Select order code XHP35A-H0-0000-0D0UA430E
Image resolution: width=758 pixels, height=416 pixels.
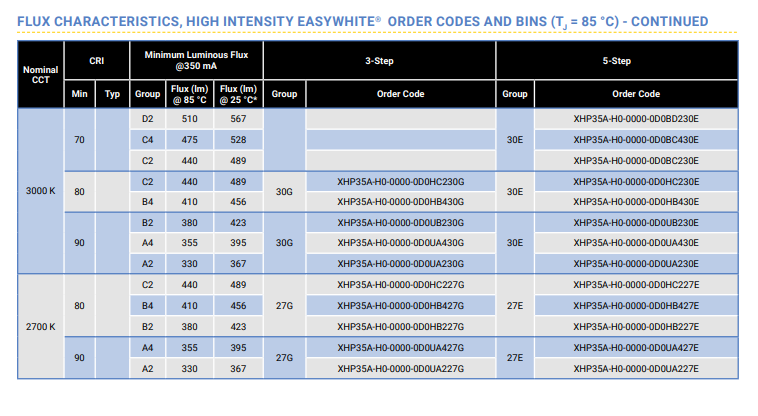(x=636, y=243)
